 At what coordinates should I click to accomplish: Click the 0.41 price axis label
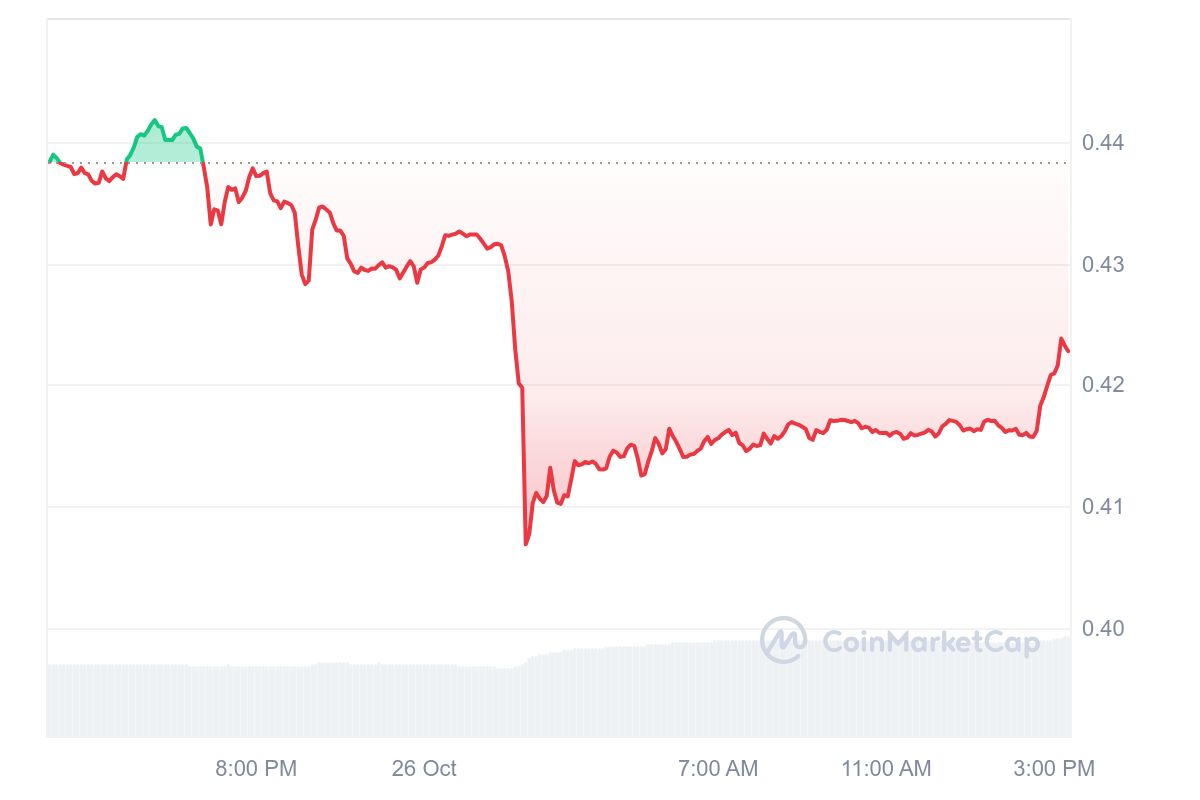point(1104,507)
